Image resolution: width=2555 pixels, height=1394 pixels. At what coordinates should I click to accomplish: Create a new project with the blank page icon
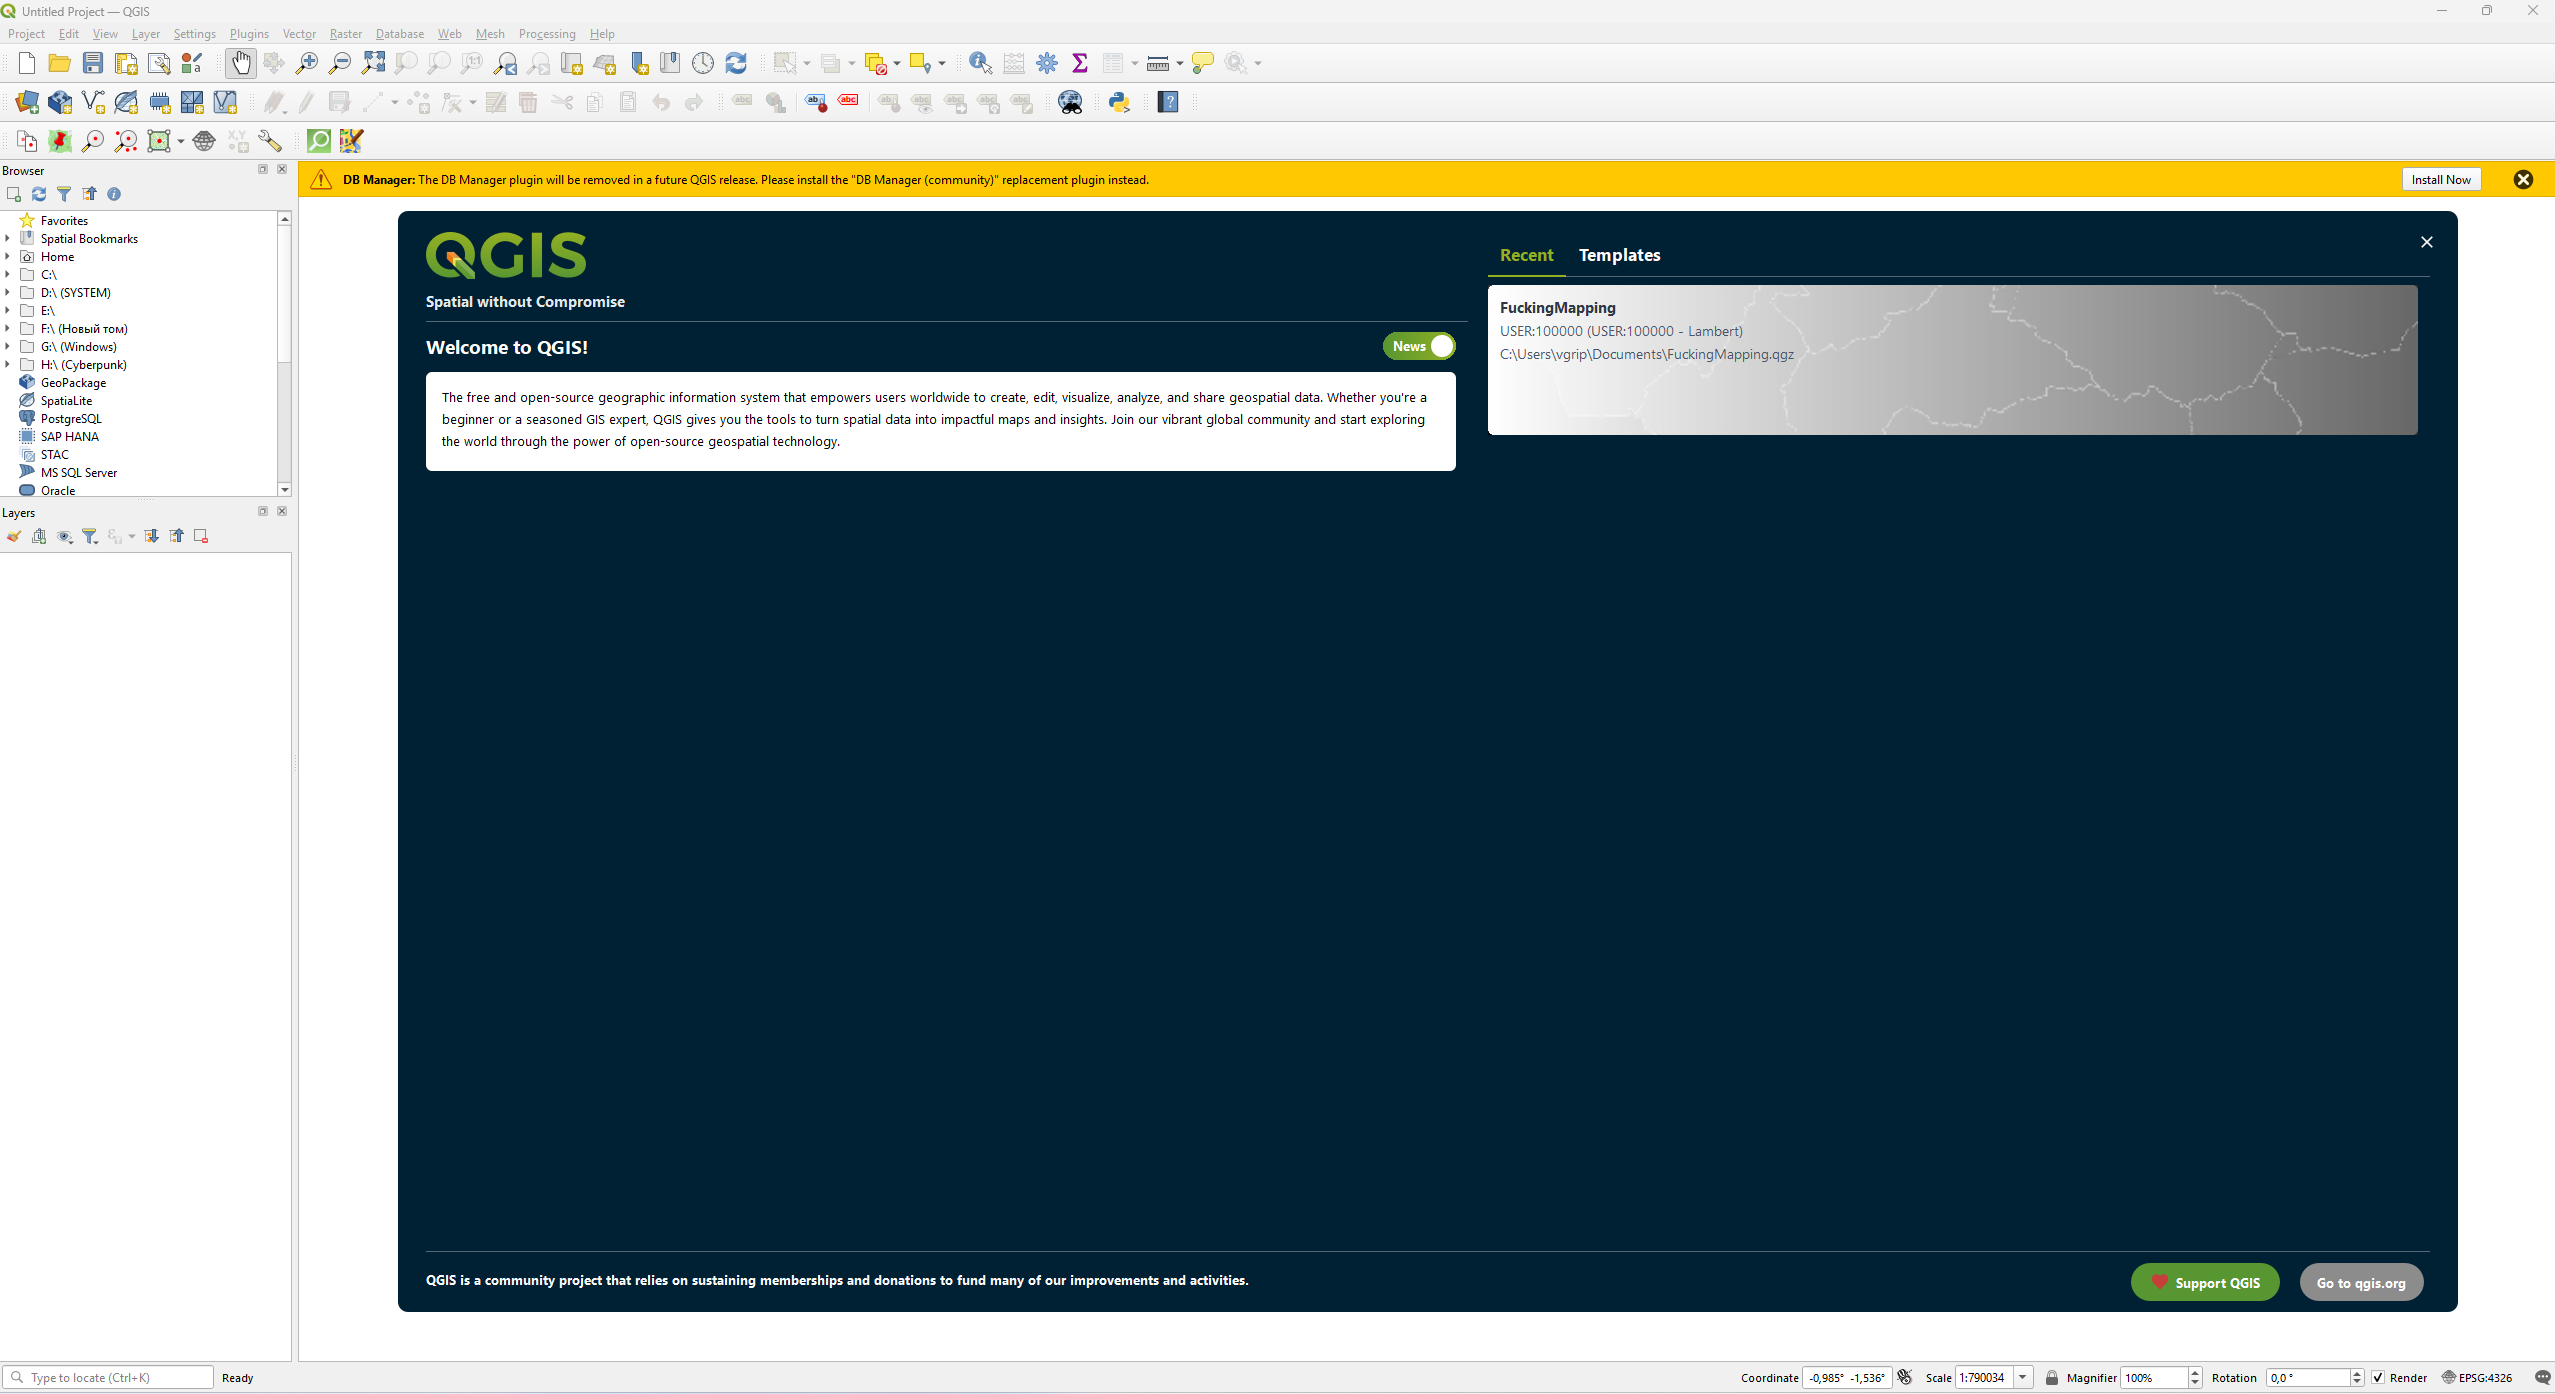27,63
